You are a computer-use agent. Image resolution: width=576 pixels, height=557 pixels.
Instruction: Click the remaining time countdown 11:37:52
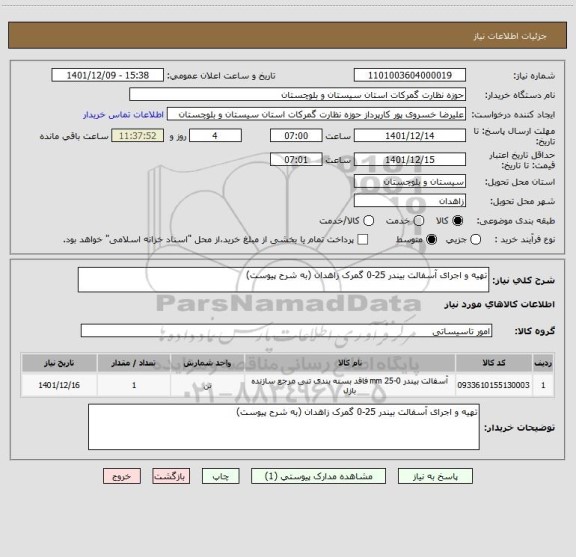[x=138, y=136]
